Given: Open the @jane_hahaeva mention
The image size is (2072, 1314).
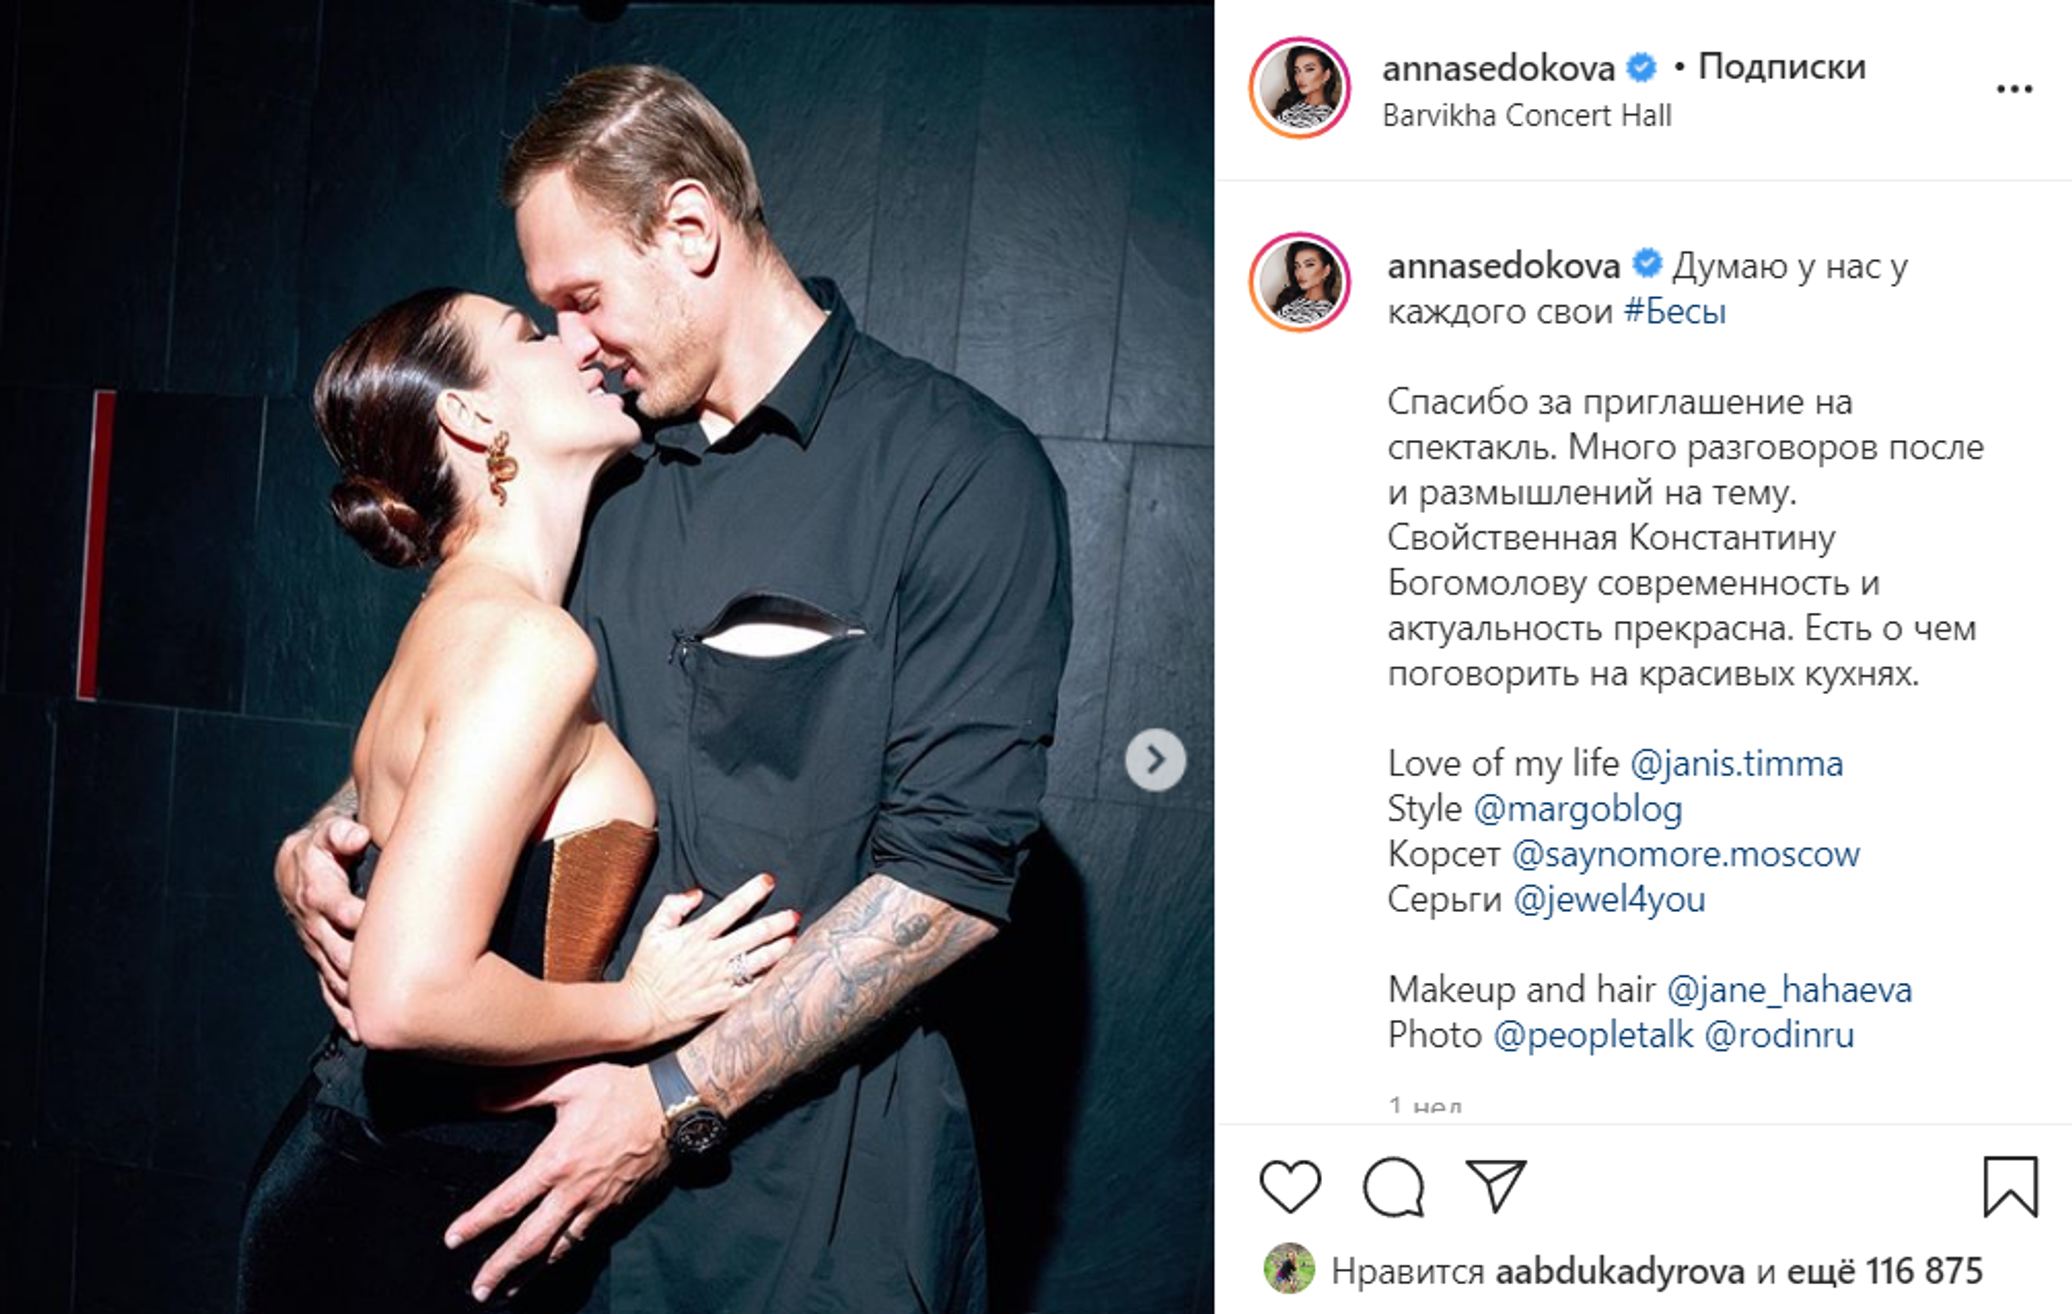Looking at the screenshot, I should [x=1789, y=990].
